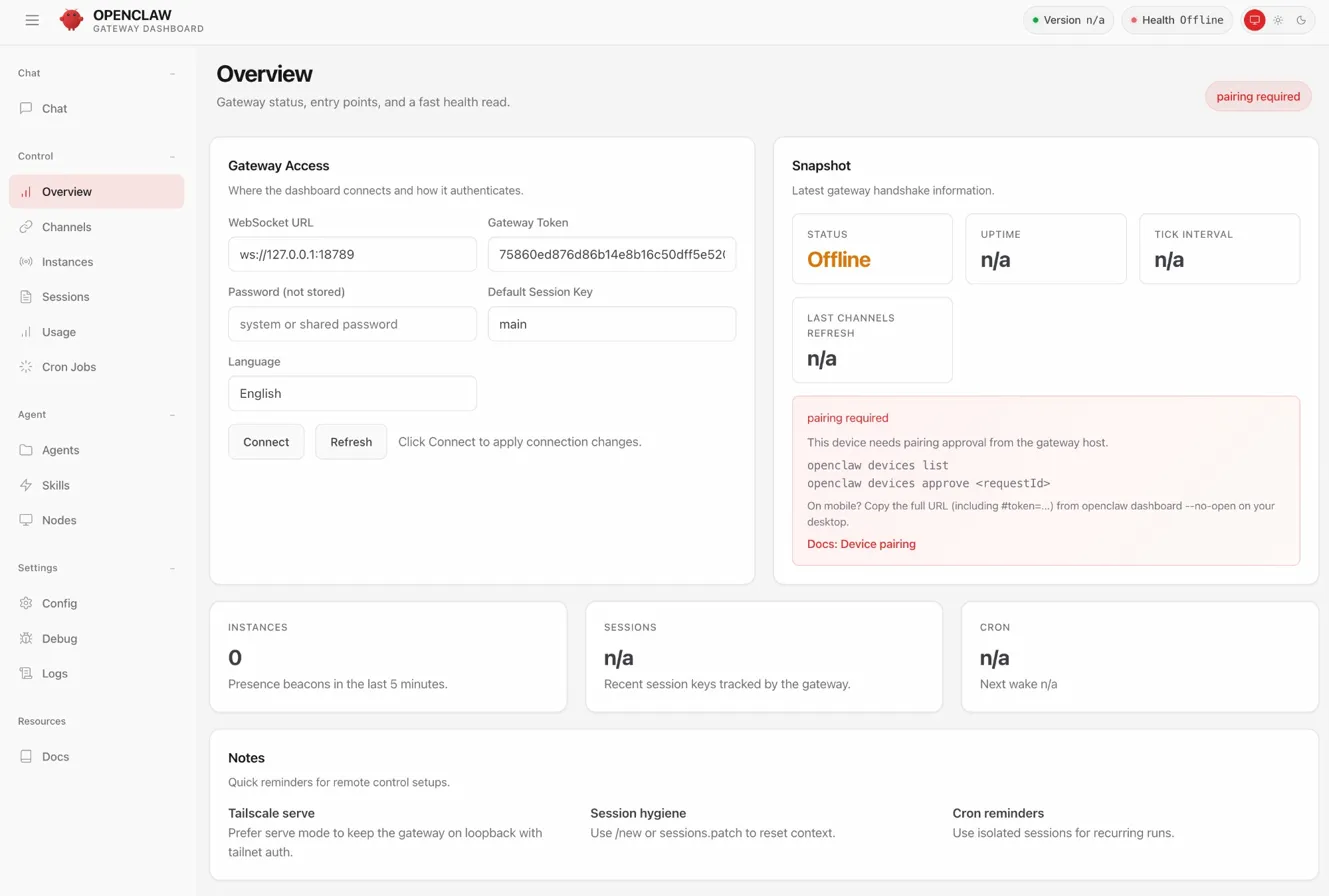Click the Refresh button
The width and height of the screenshot is (1329, 896).
pos(351,442)
